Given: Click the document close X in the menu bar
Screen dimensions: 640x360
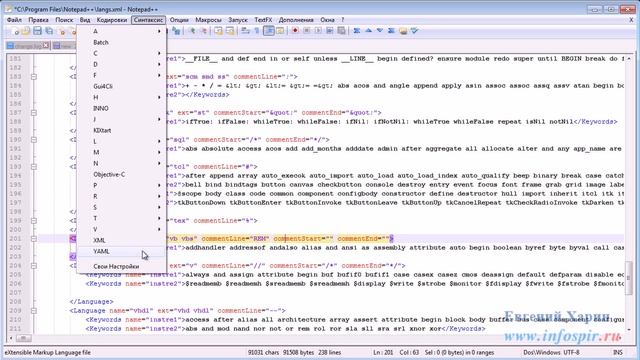Looking at the screenshot, I should pyautogui.click(x=631, y=20).
